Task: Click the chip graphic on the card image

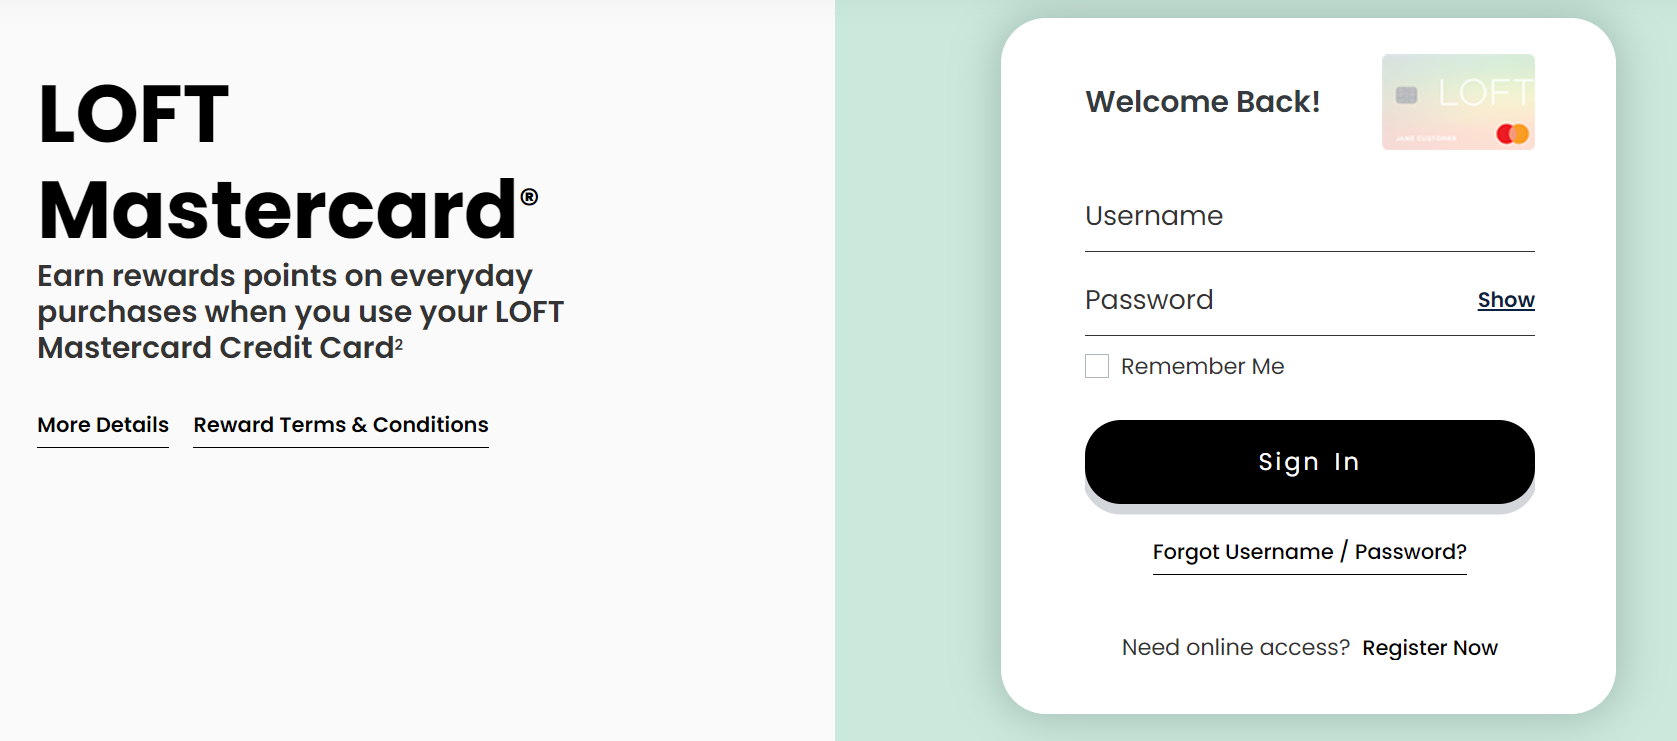Action: pyautogui.click(x=1406, y=96)
